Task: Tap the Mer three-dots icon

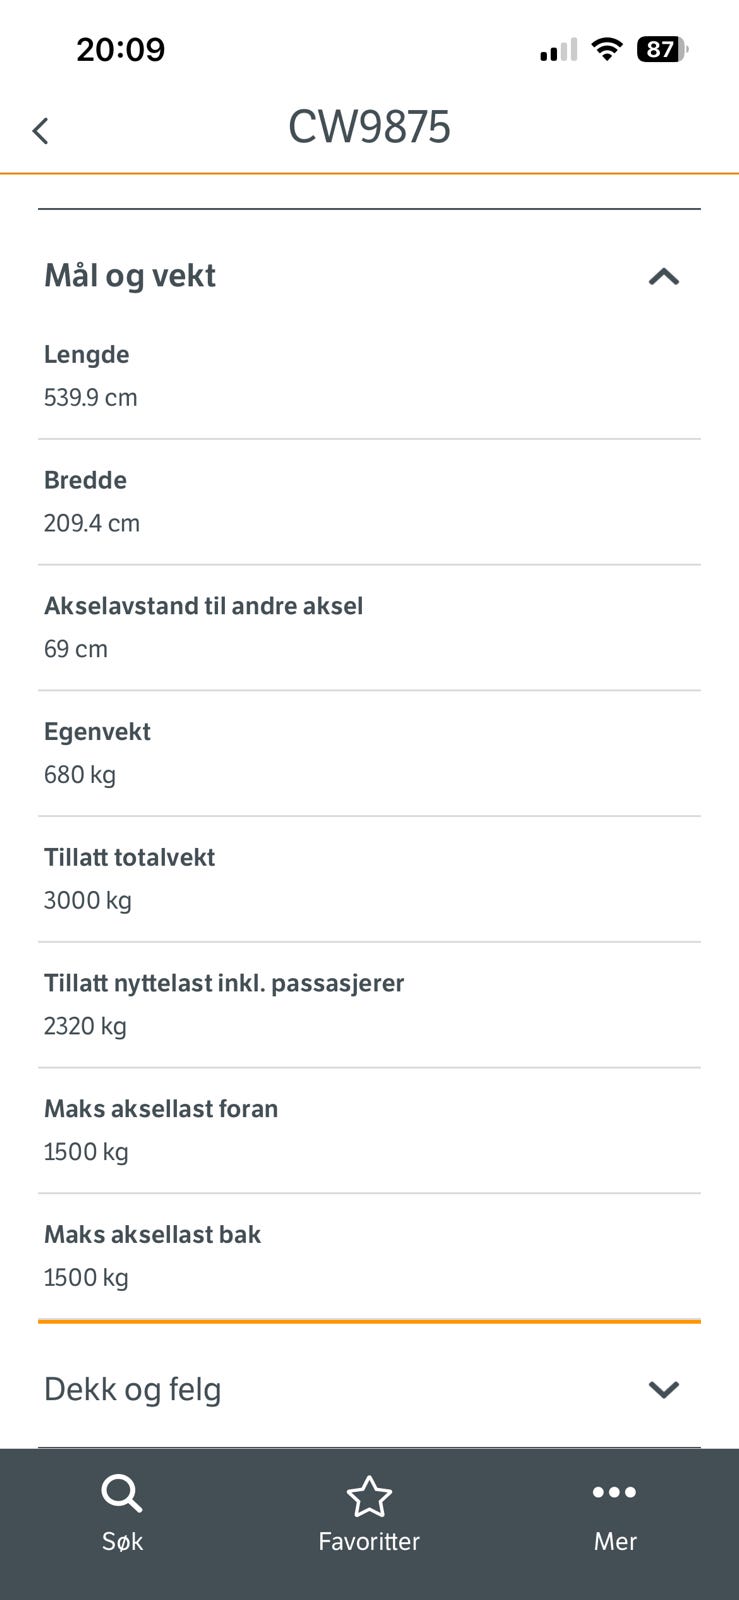Action: pyautogui.click(x=614, y=1492)
